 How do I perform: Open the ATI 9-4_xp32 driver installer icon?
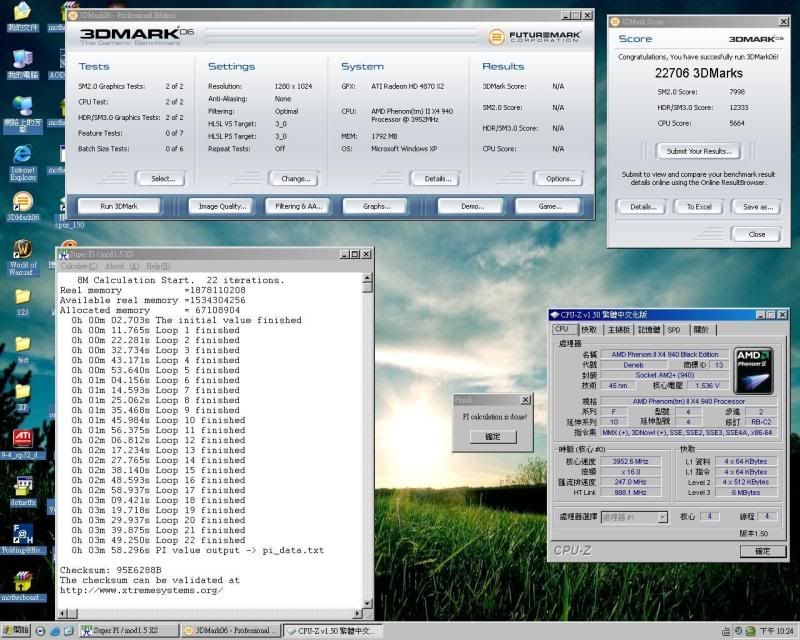pyautogui.click(x=22, y=444)
